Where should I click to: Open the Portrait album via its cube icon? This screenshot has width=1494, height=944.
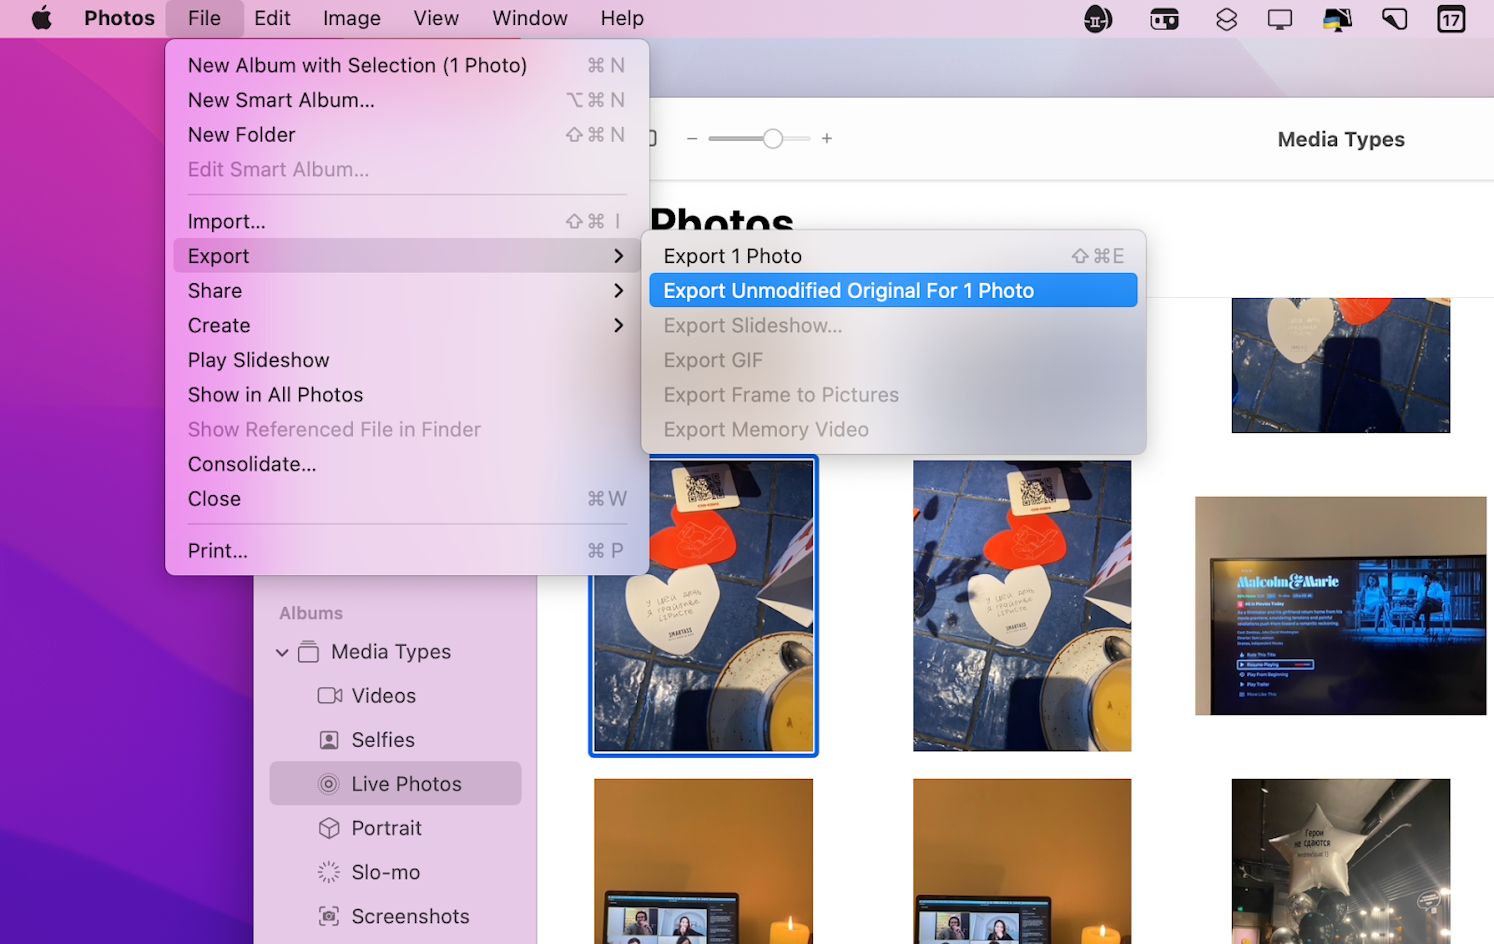[328, 827]
